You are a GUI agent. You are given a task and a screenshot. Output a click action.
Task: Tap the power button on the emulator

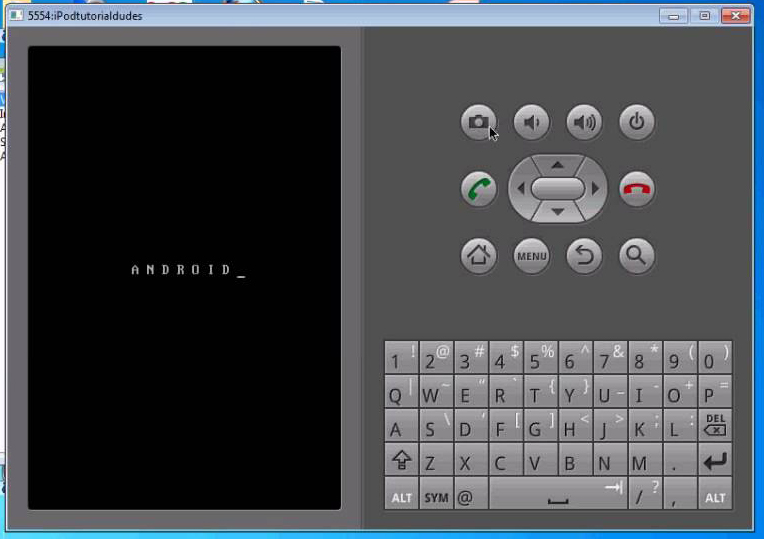click(x=637, y=122)
